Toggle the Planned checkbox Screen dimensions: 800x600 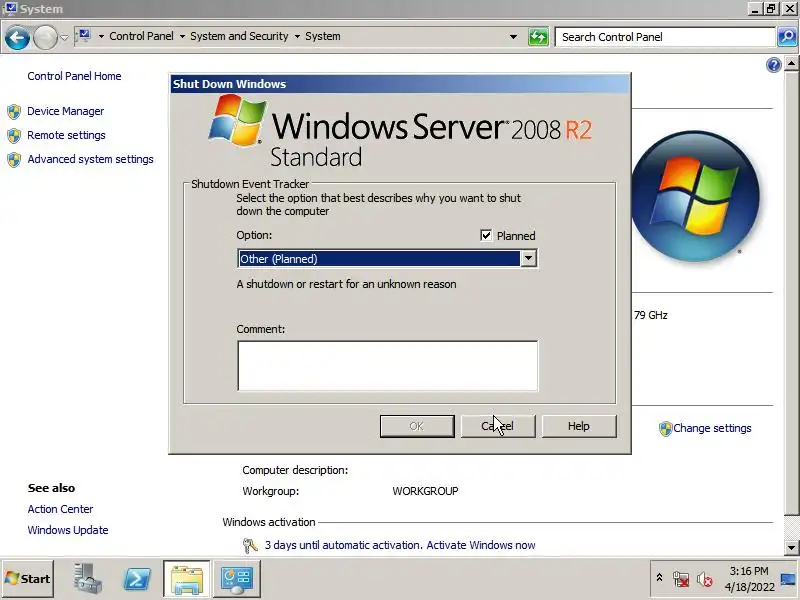[x=486, y=235]
